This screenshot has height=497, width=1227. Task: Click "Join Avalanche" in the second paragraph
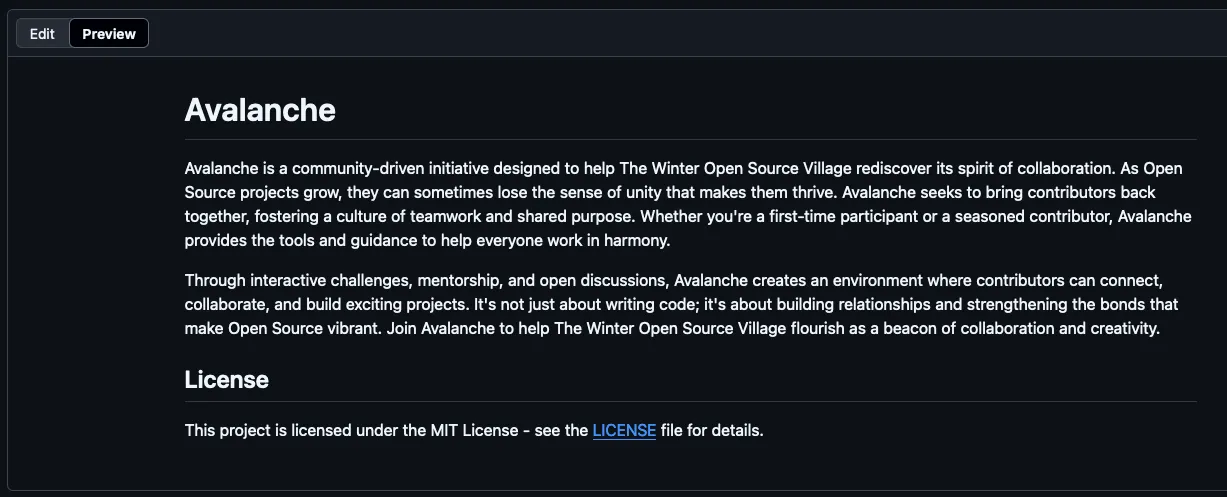(437, 327)
